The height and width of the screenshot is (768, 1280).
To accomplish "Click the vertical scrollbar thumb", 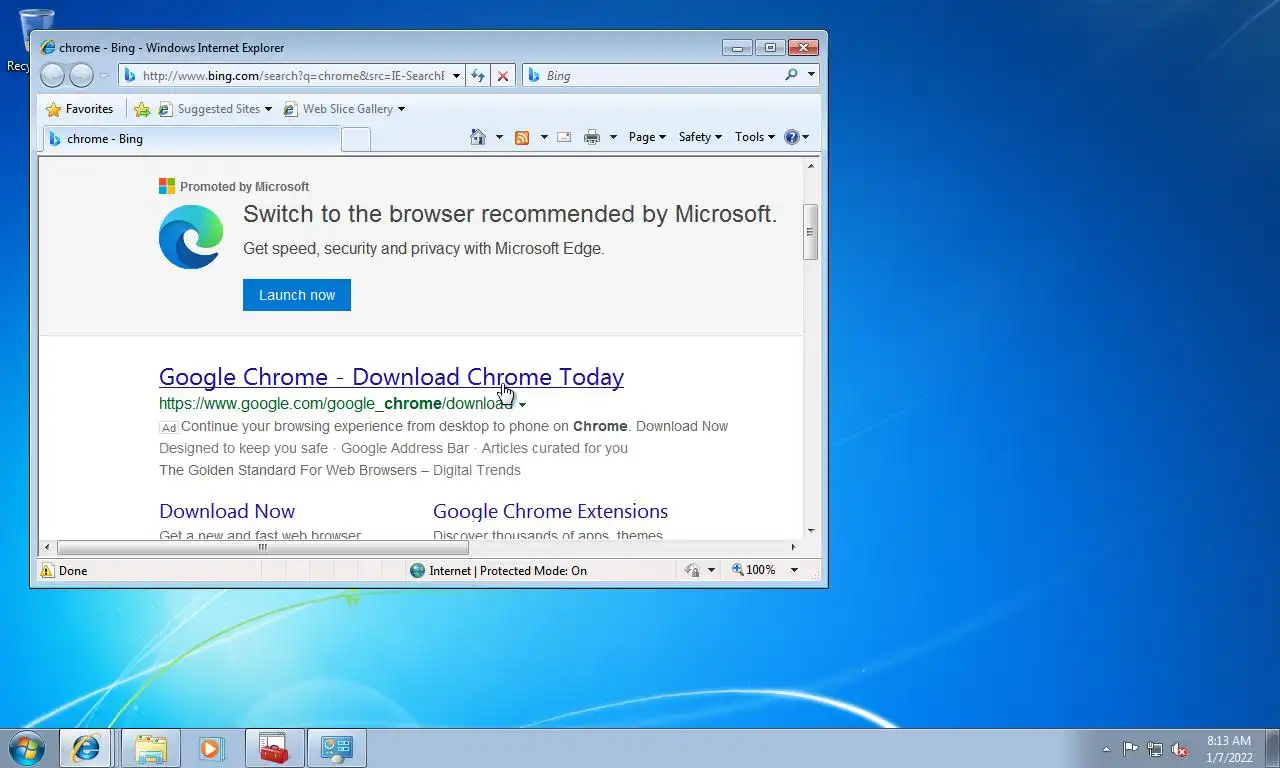I will pos(811,232).
